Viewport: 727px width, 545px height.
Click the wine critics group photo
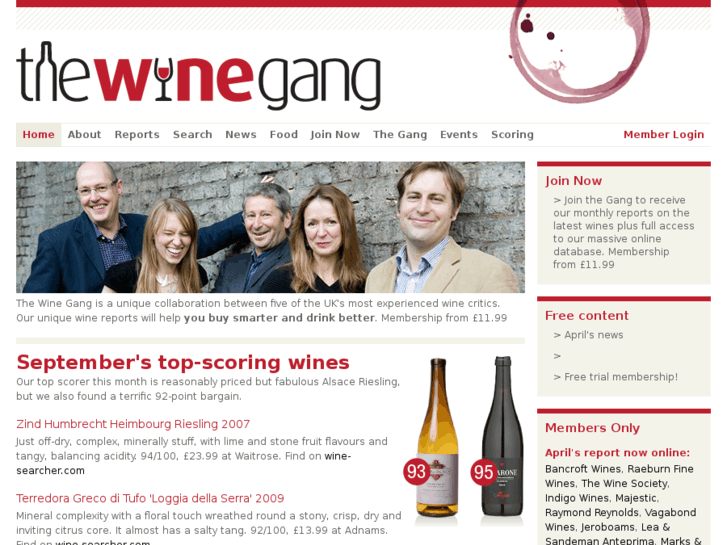tap(270, 227)
